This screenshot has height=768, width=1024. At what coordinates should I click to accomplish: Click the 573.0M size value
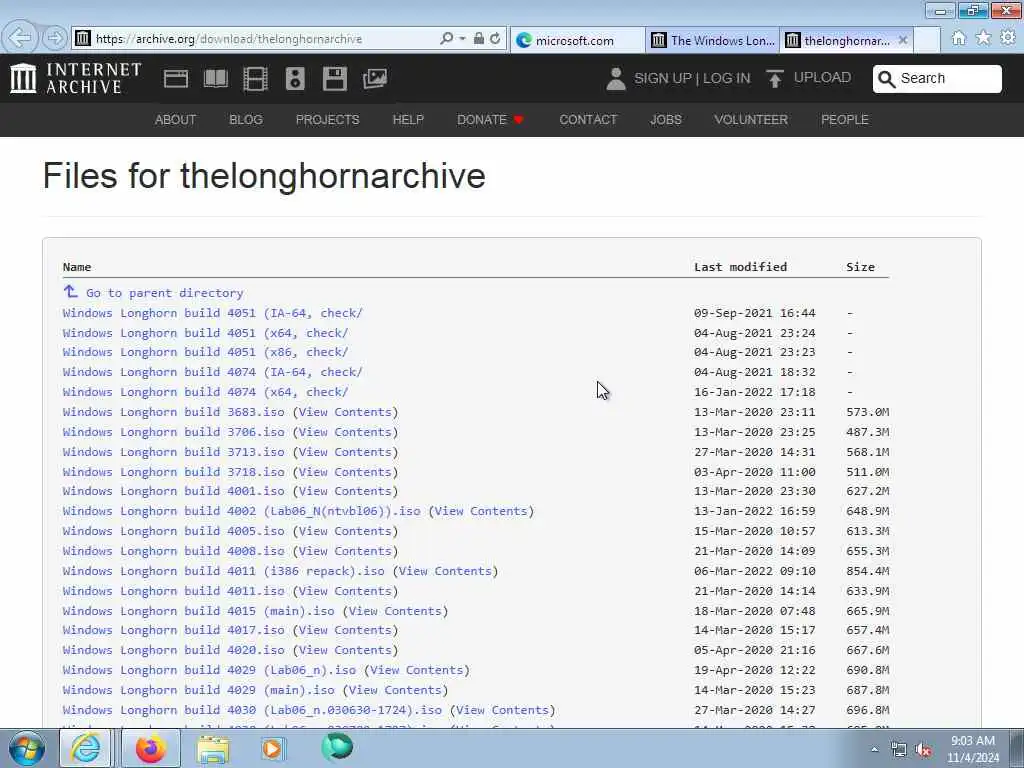[x=867, y=412]
